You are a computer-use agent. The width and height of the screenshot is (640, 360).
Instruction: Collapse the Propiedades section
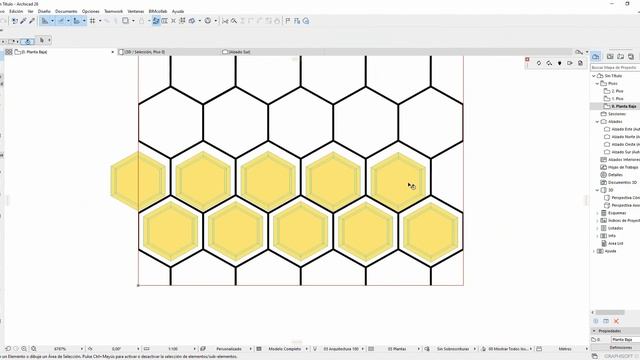(x=594, y=331)
